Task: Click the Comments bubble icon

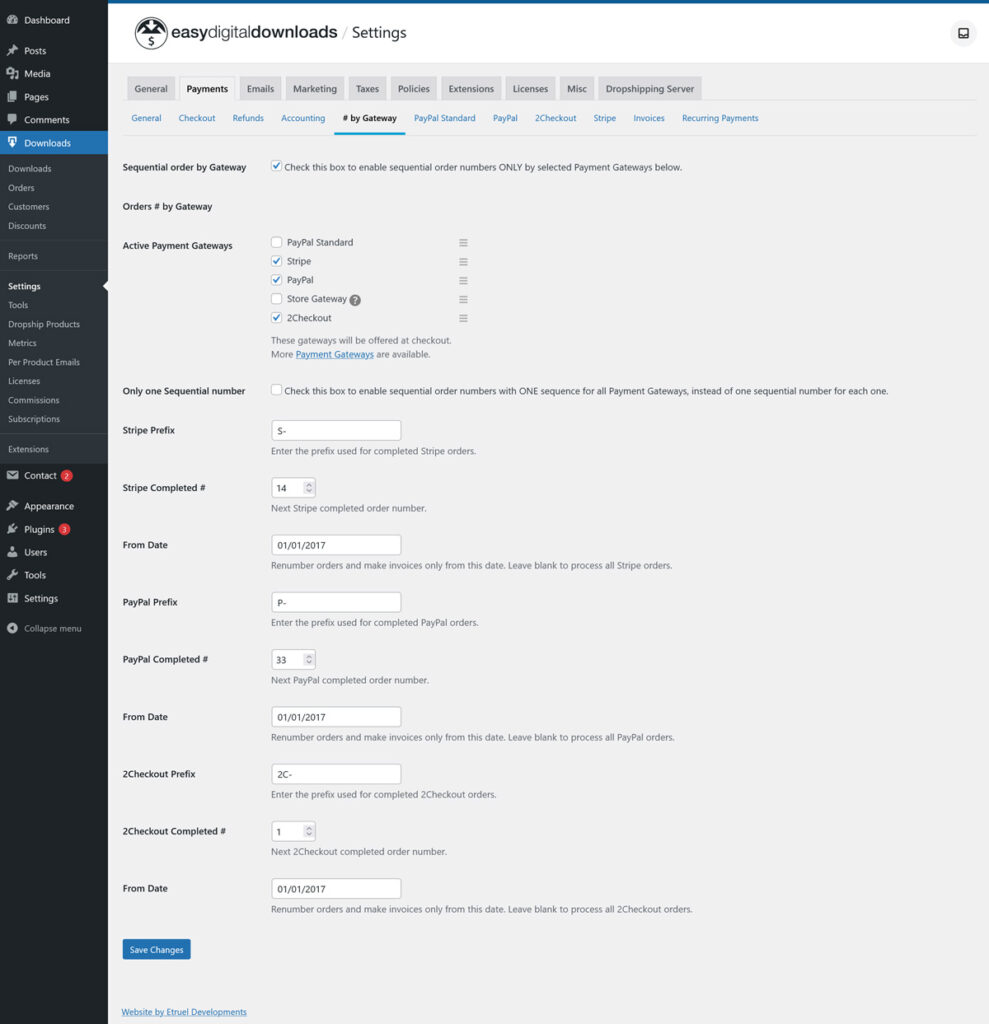Action: tap(12, 120)
